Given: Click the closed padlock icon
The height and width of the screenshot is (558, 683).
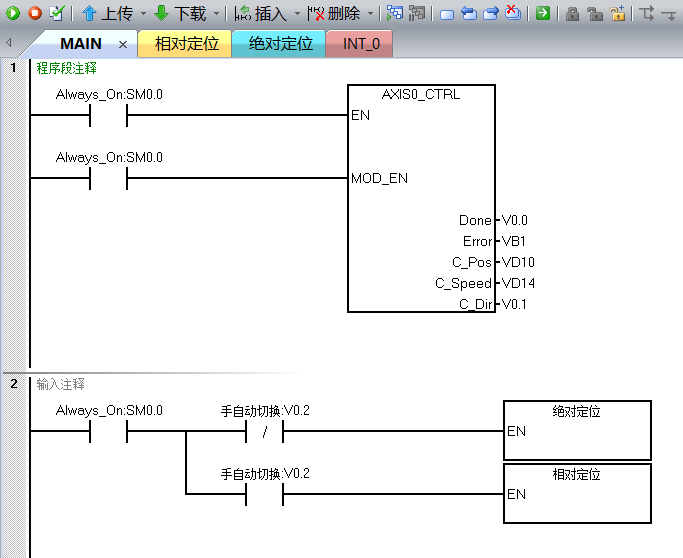Looking at the screenshot, I should click(x=572, y=14).
